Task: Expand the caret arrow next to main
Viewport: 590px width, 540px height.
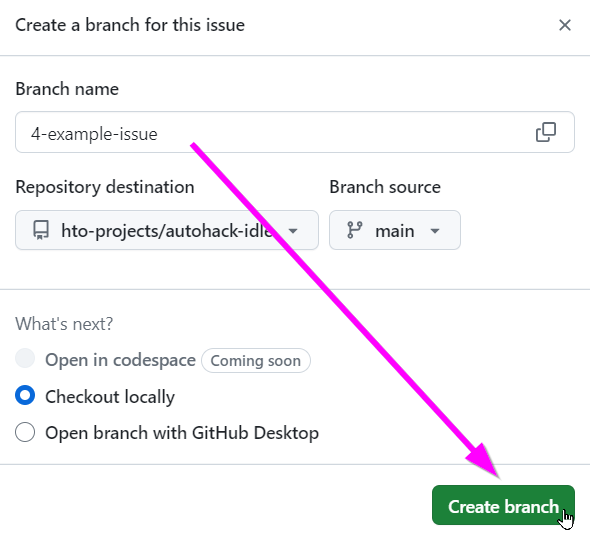Action: 435,231
